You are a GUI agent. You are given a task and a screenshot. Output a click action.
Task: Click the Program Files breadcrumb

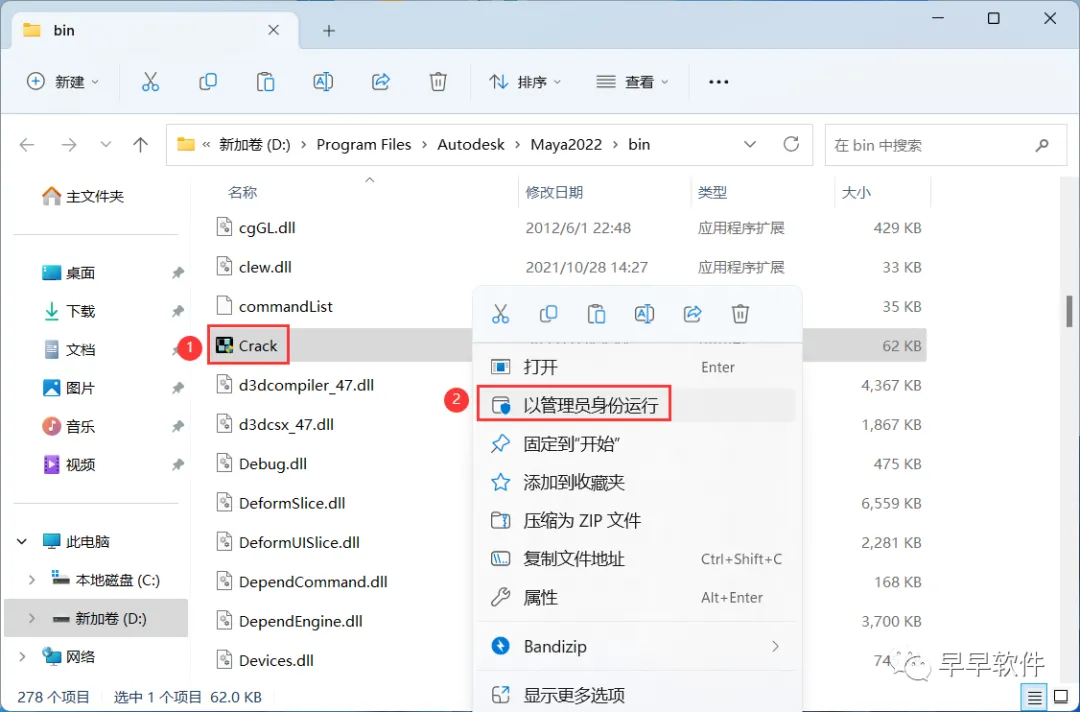(x=364, y=145)
